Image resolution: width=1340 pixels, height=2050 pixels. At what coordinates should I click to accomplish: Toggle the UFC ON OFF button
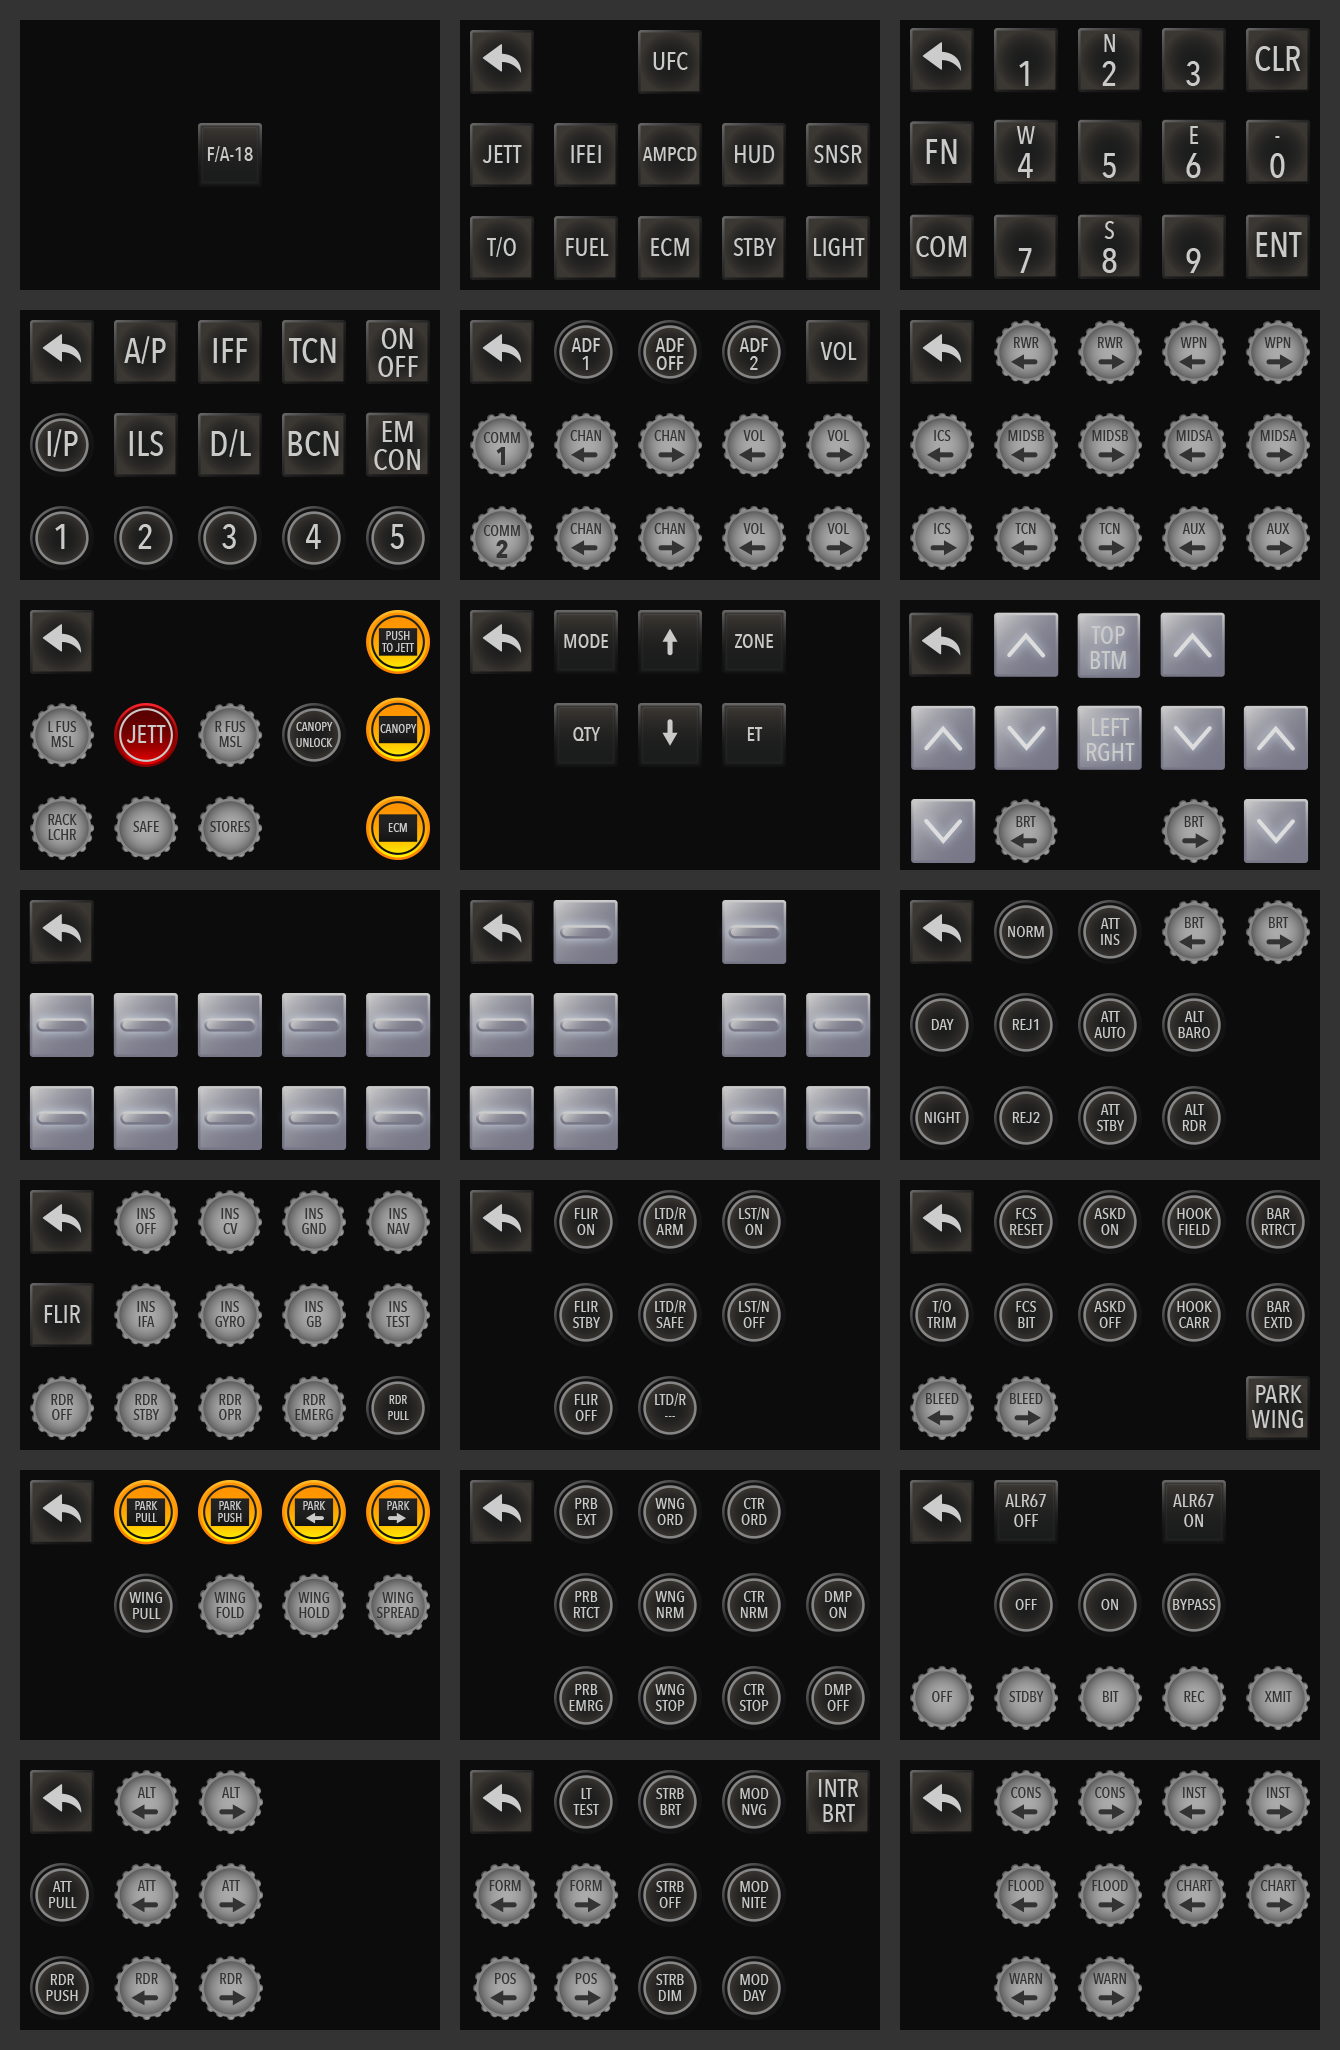coord(397,352)
